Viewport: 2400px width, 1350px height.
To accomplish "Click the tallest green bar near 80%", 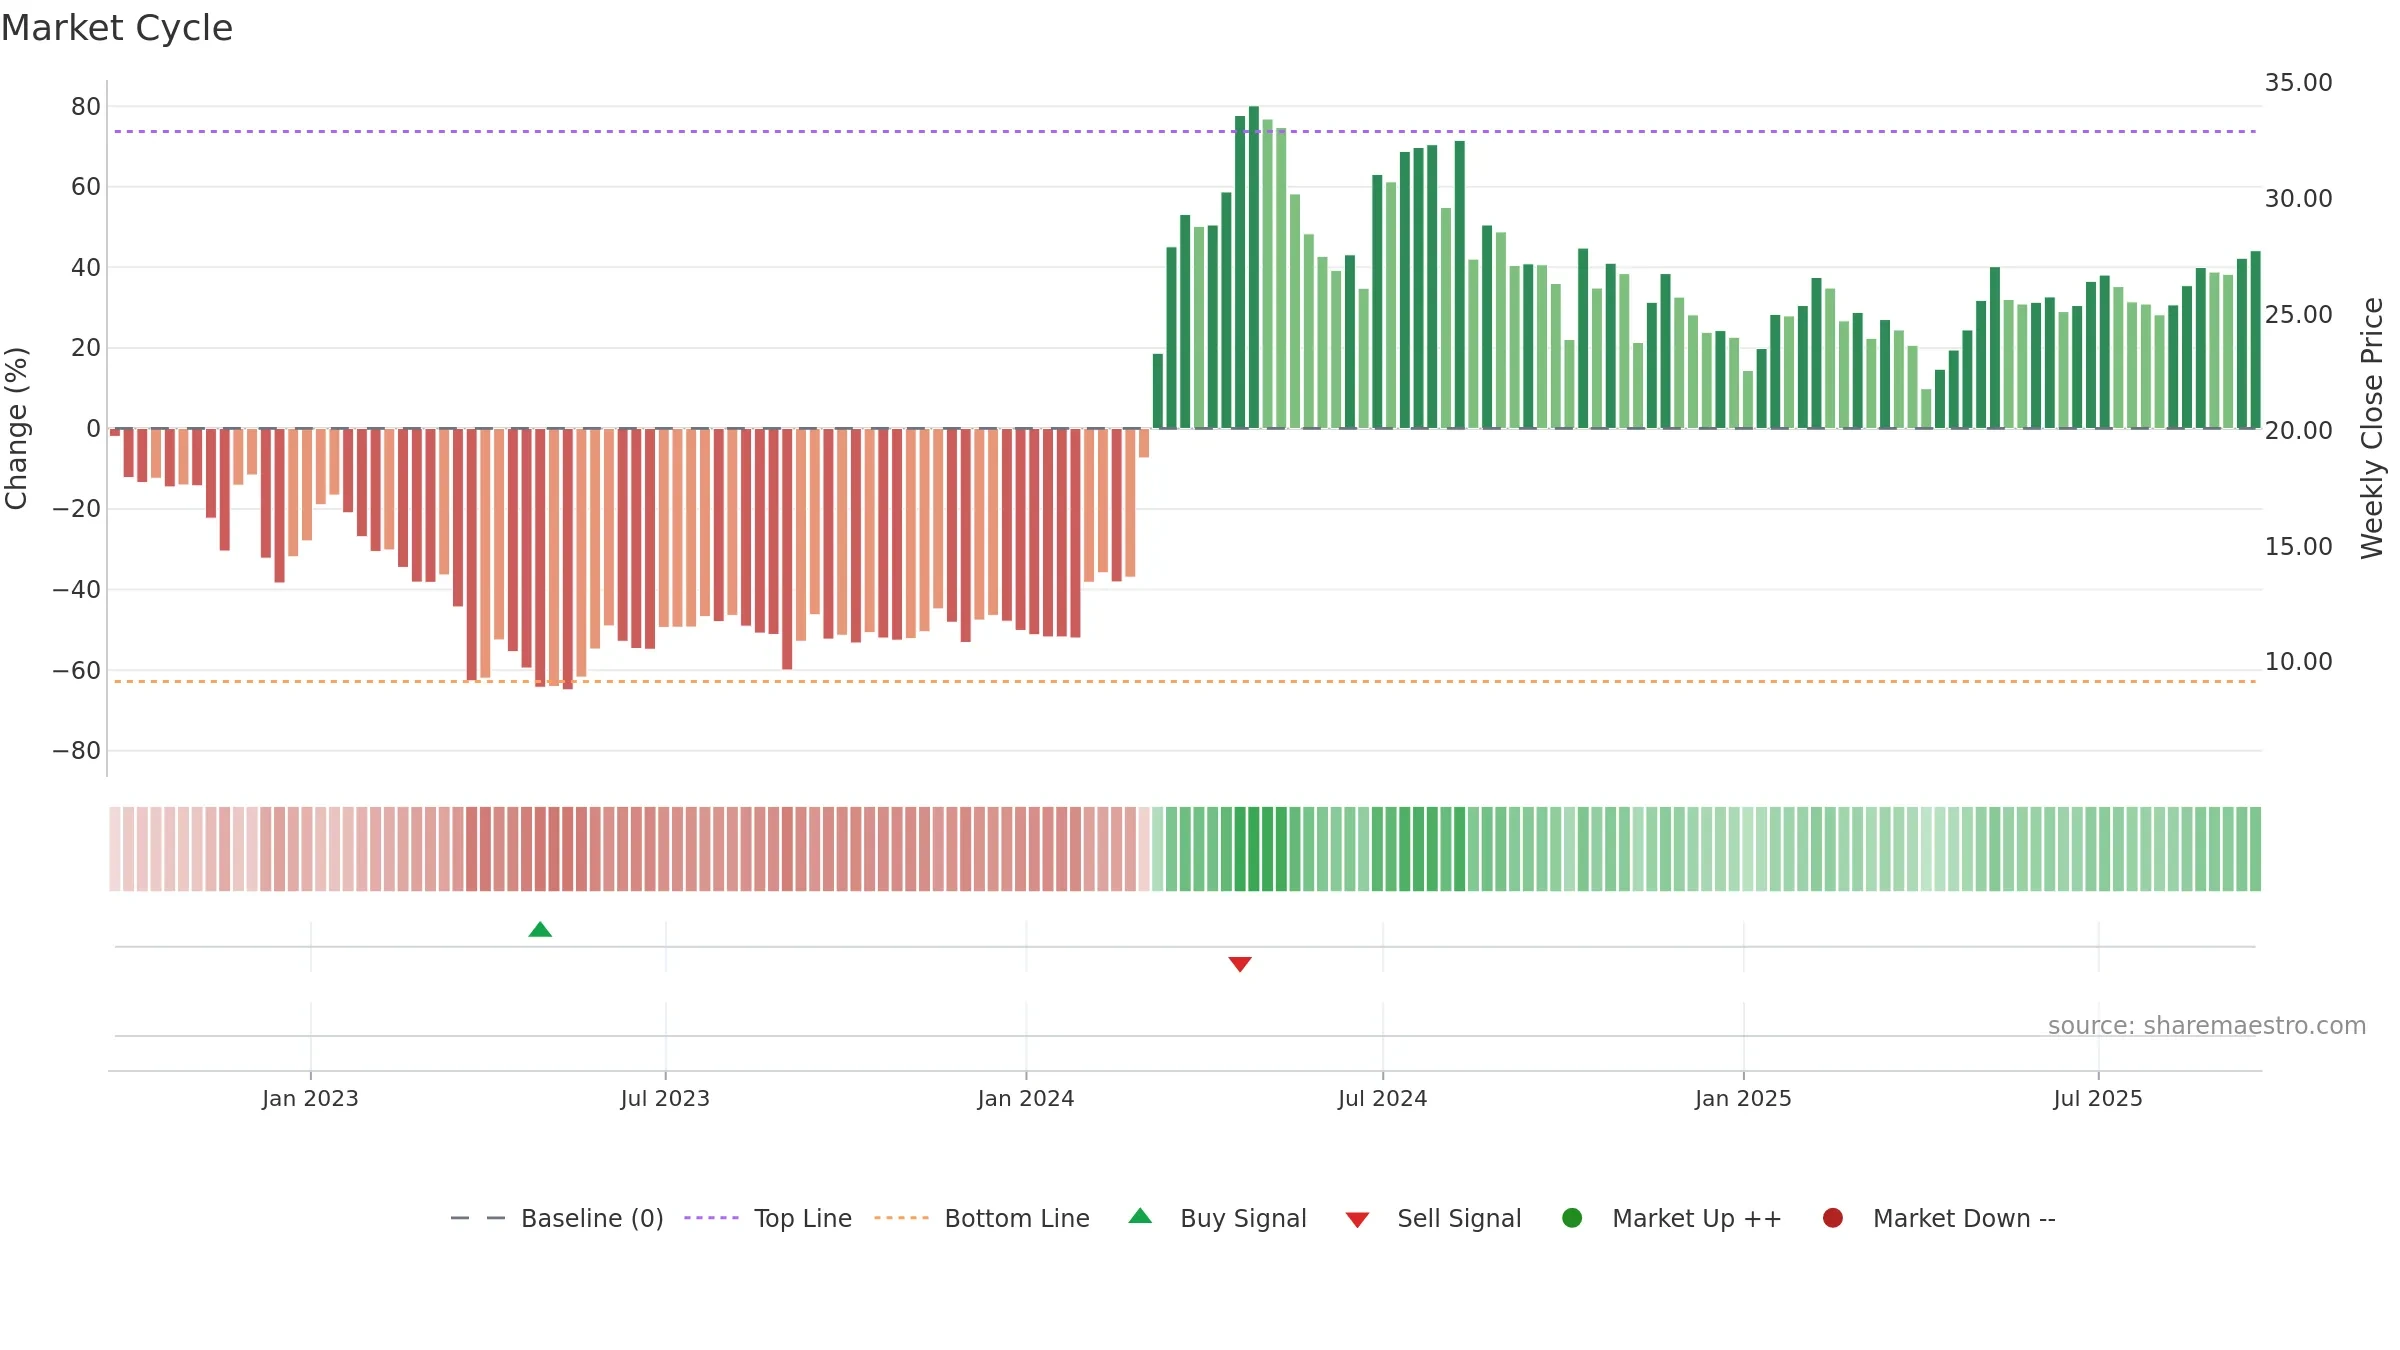I will coord(1254,267).
